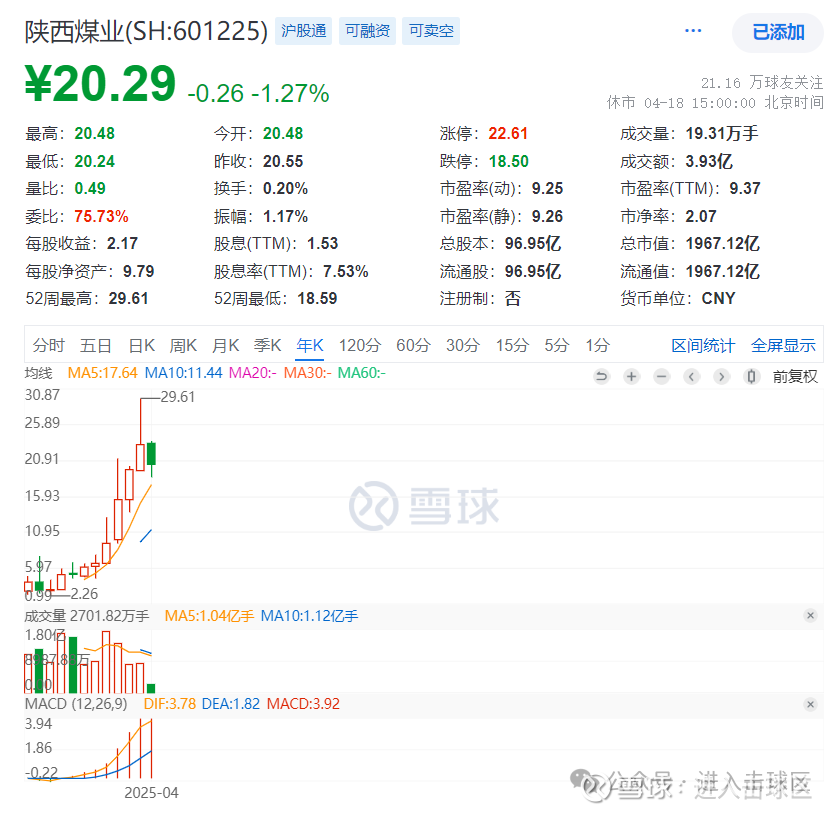837x814 pixels.
Task: Select the 周K chart tab
Action: click(x=183, y=345)
